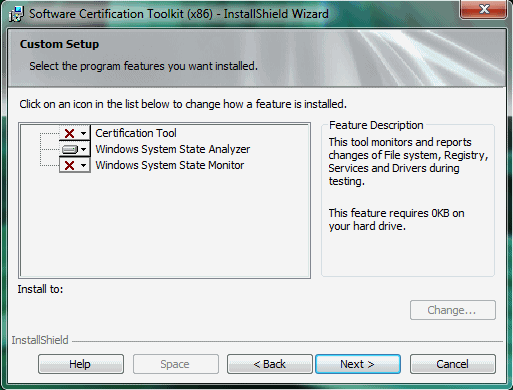Image resolution: width=513 pixels, height=390 pixels.
Task: Click the Feature Description text about monitoring changes
Action: click(x=408, y=162)
